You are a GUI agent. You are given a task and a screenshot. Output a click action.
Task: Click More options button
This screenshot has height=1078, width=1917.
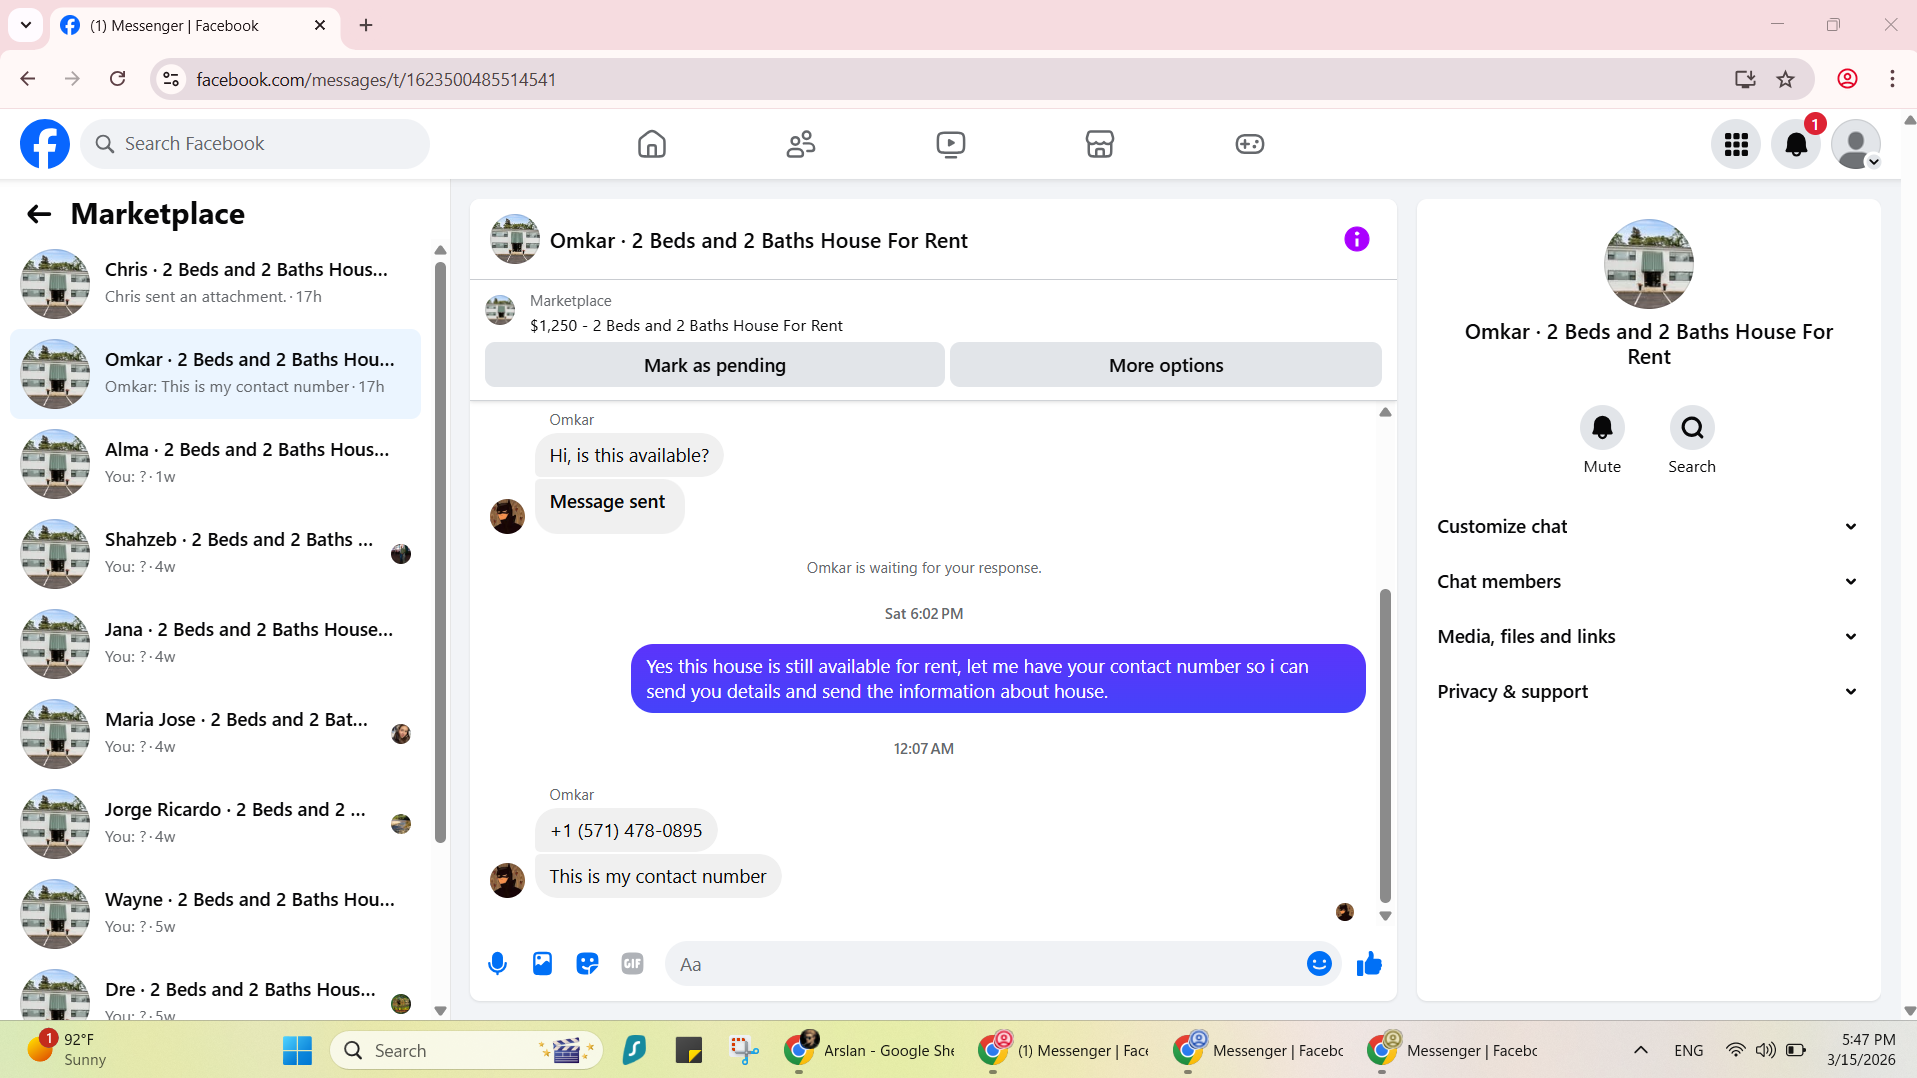(x=1166, y=365)
